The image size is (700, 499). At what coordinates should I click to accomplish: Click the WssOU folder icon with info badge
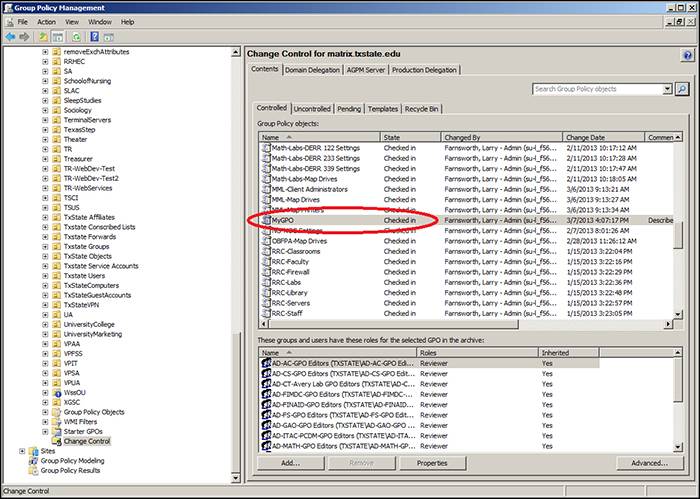[x=57, y=393]
